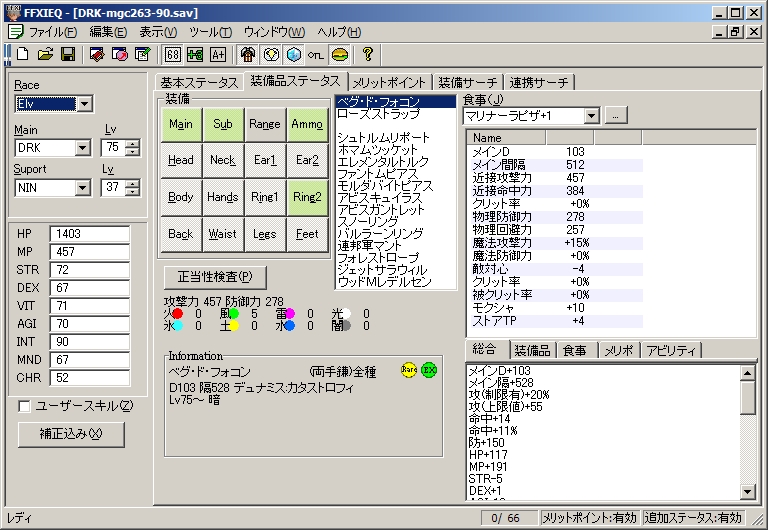Open the ファイル(F) menu
Screen dimensions: 768x530
coord(52,32)
